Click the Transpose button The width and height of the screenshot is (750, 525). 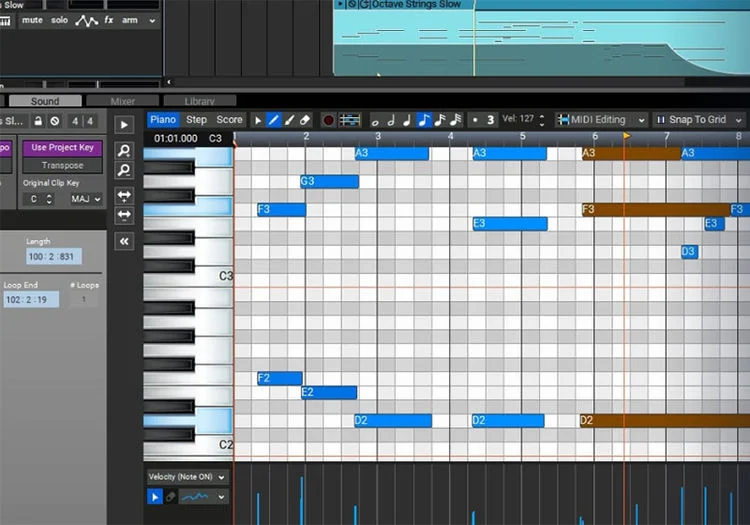pyautogui.click(x=62, y=165)
